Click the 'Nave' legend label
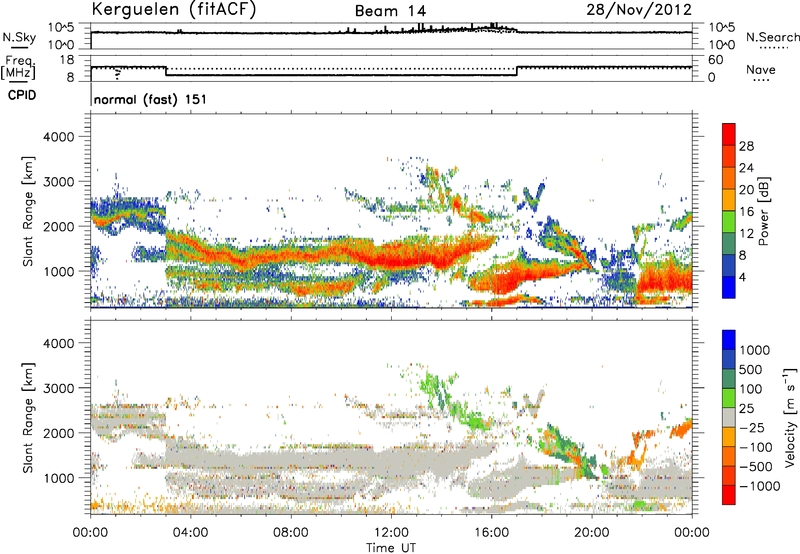The height and width of the screenshot is (554, 800). coord(761,70)
